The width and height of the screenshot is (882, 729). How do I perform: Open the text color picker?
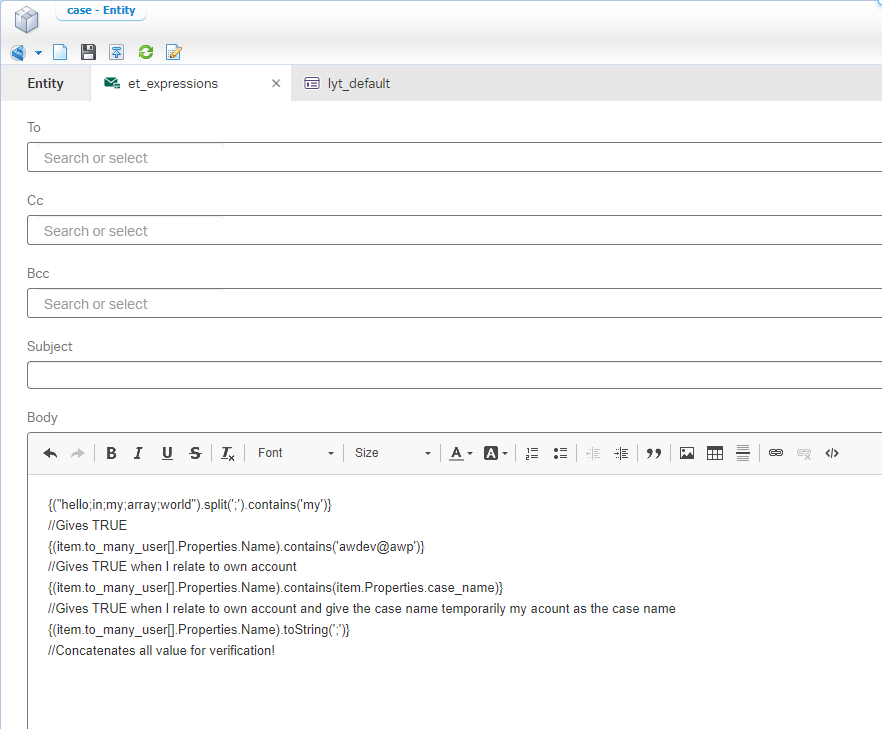[x=460, y=453]
